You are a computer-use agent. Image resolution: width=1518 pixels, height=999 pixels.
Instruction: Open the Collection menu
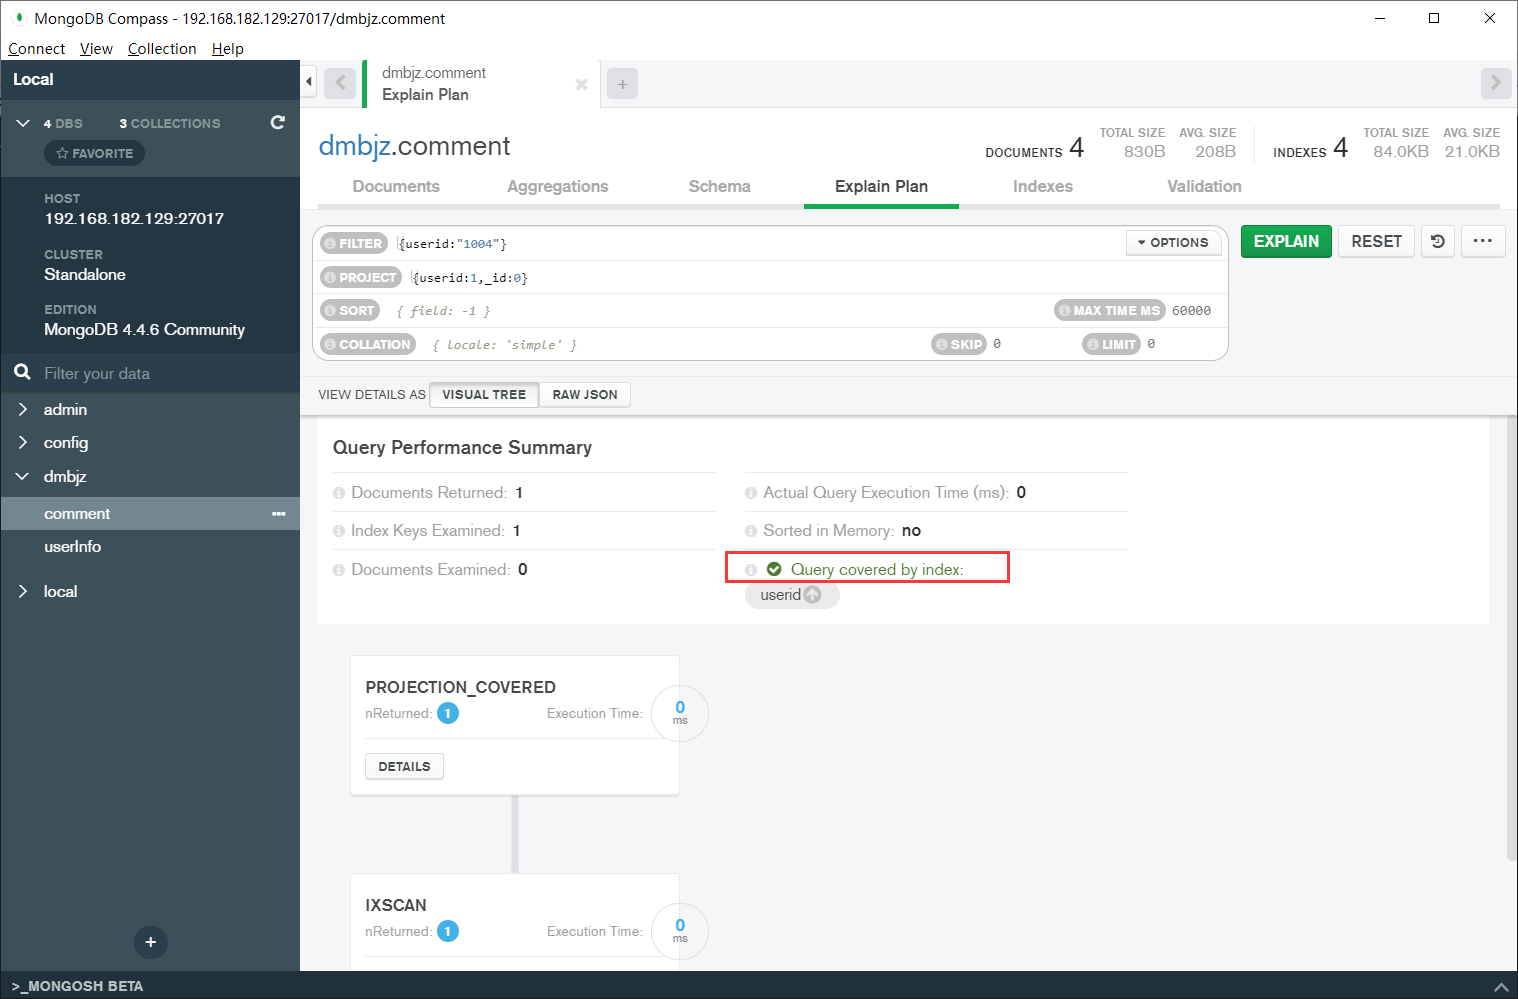(162, 48)
